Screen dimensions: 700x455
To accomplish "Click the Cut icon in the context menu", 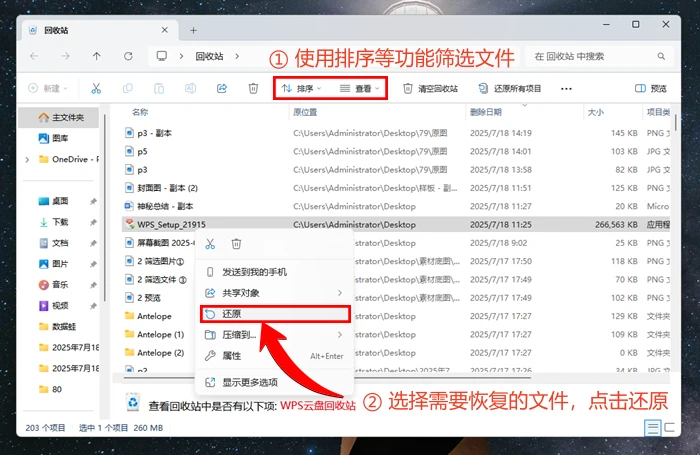I will pos(210,244).
